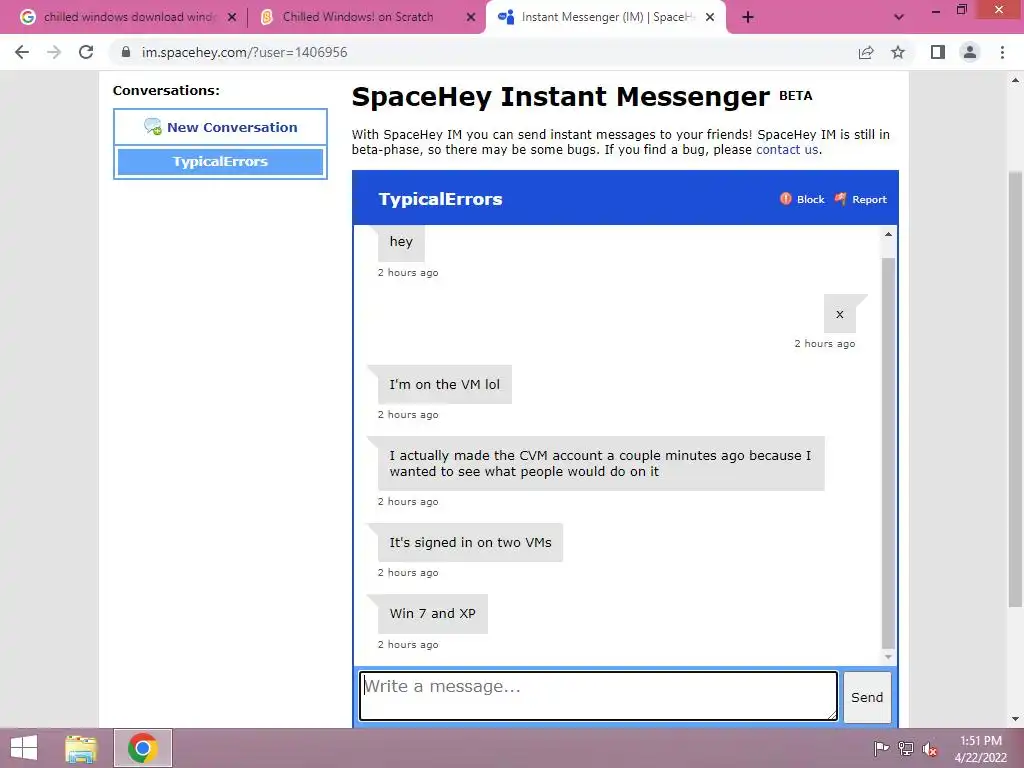Click the red Block icon
The image size is (1024, 768).
(x=786, y=199)
